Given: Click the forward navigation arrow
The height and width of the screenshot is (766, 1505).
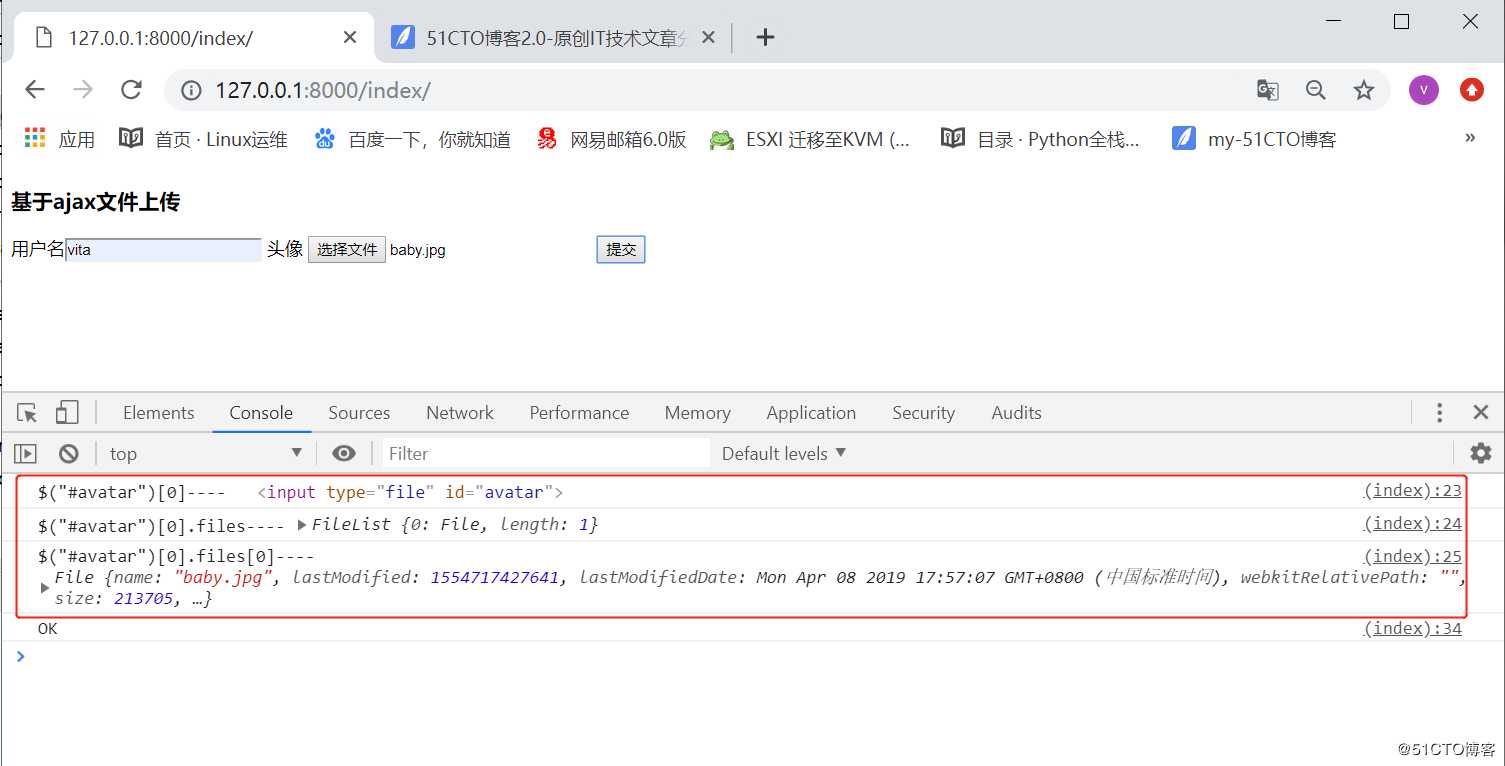Looking at the screenshot, I should pyautogui.click(x=83, y=90).
